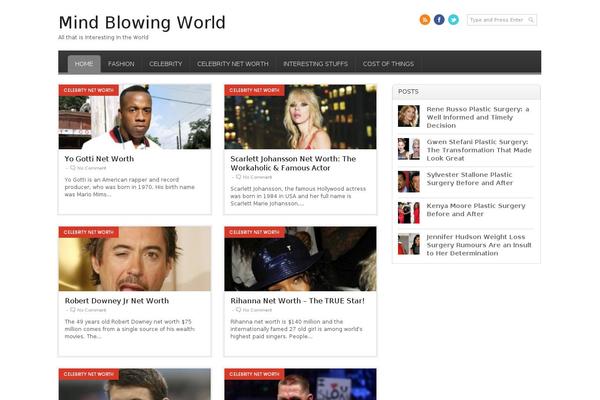
Task: Click the comment icon under Robert Downey Jr
Action: [73, 310]
